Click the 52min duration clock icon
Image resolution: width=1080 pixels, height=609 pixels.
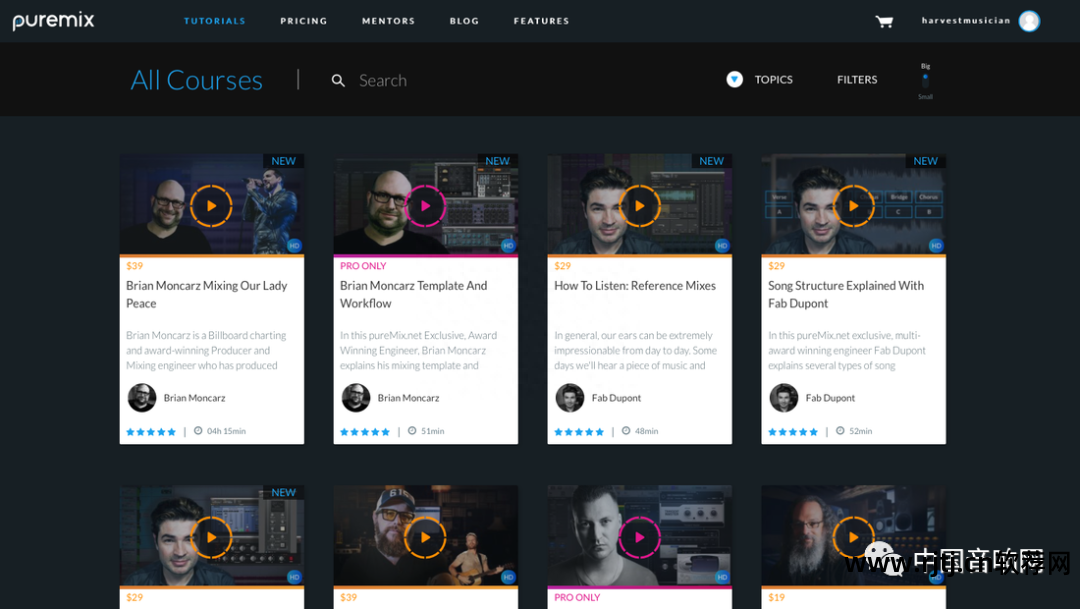click(840, 431)
